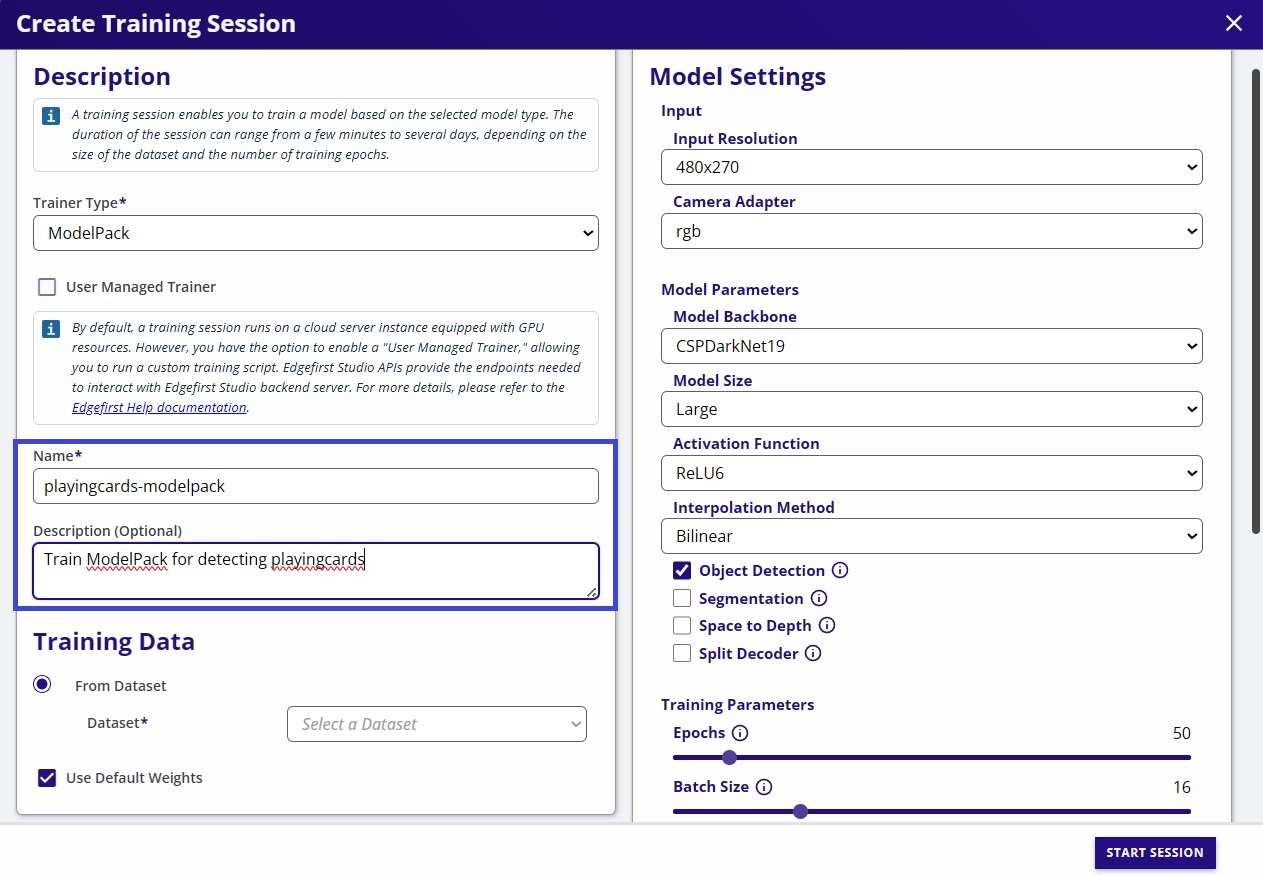Enable the Segmentation checkbox
This screenshot has width=1263, height=876.
pos(682,599)
